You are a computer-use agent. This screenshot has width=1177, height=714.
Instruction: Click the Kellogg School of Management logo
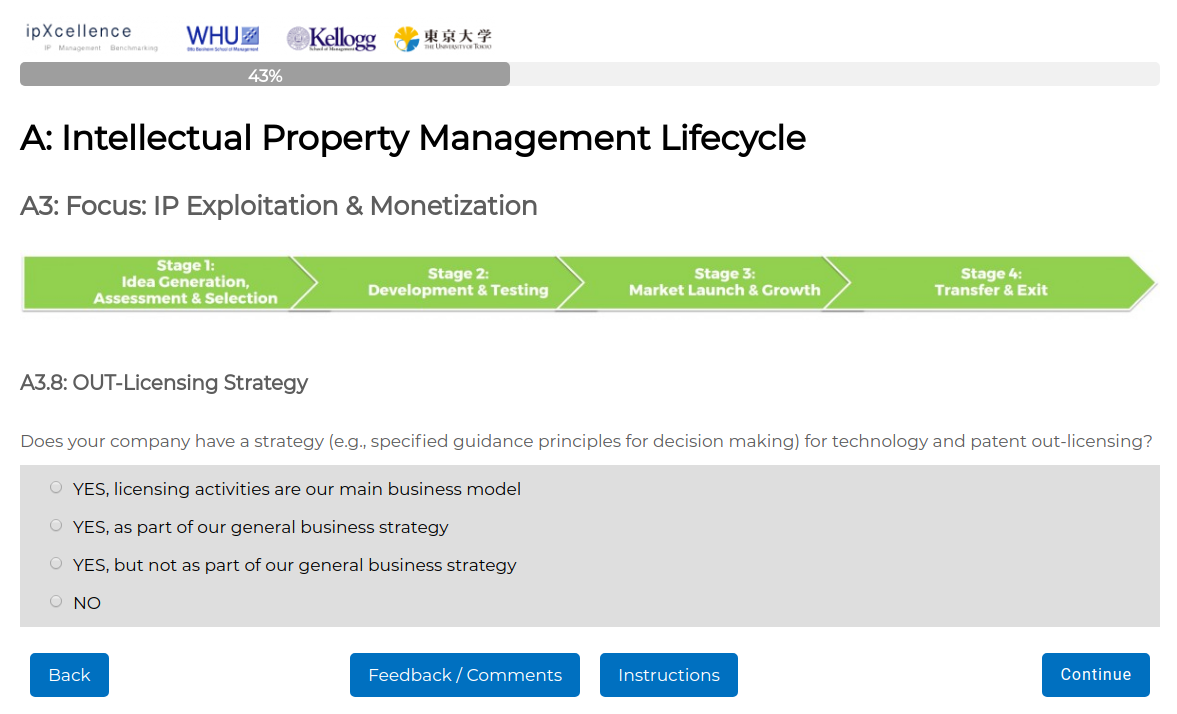pyautogui.click(x=331, y=38)
